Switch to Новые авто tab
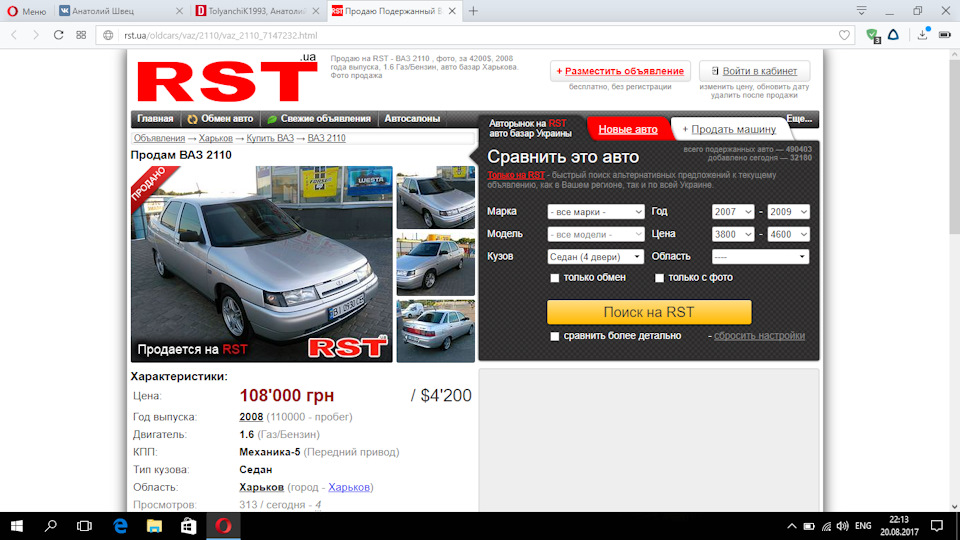The width and height of the screenshot is (960, 540). [x=628, y=129]
